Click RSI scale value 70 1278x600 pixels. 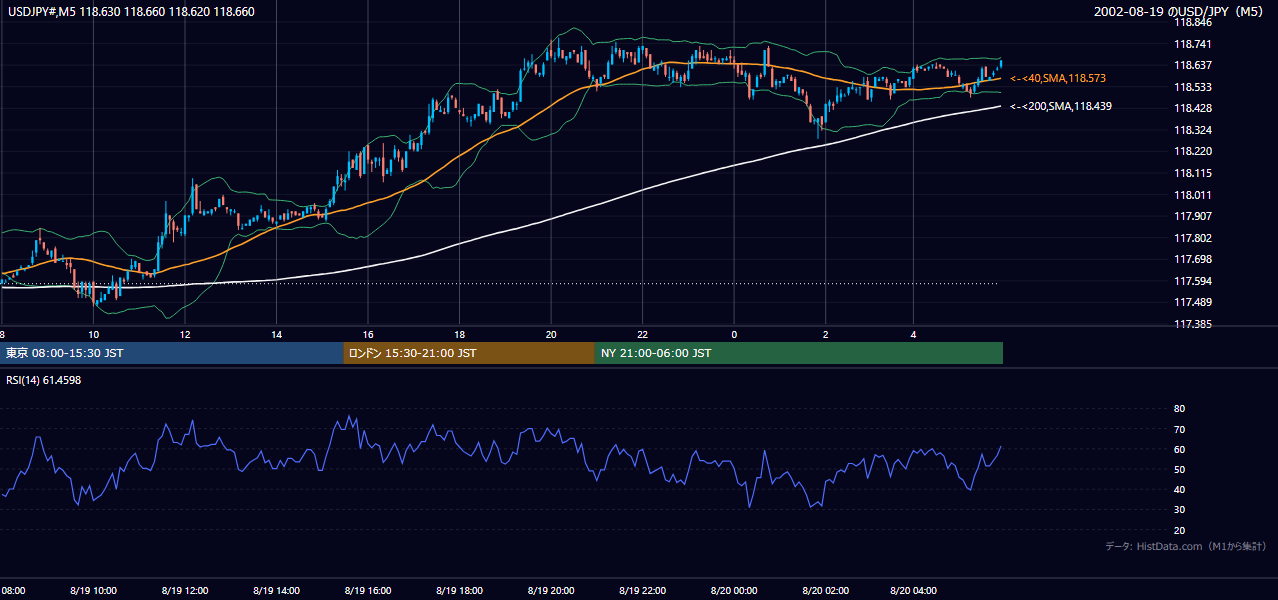pos(1180,429)
